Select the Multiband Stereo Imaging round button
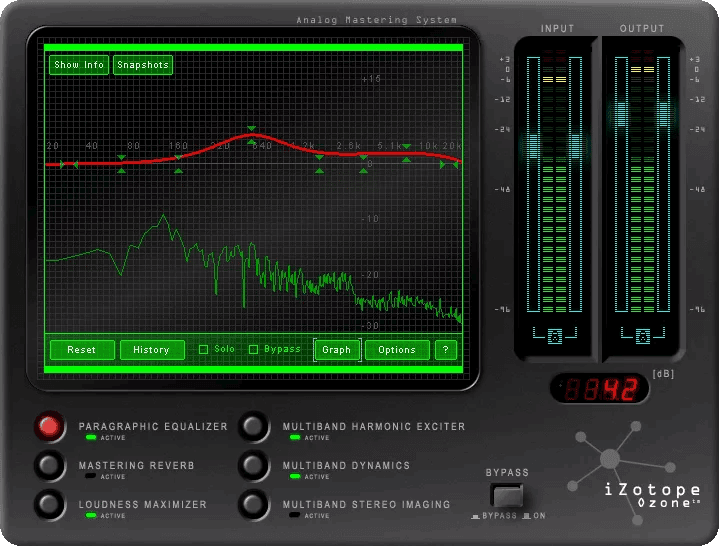719x546 pixels. tap(253, 504)
